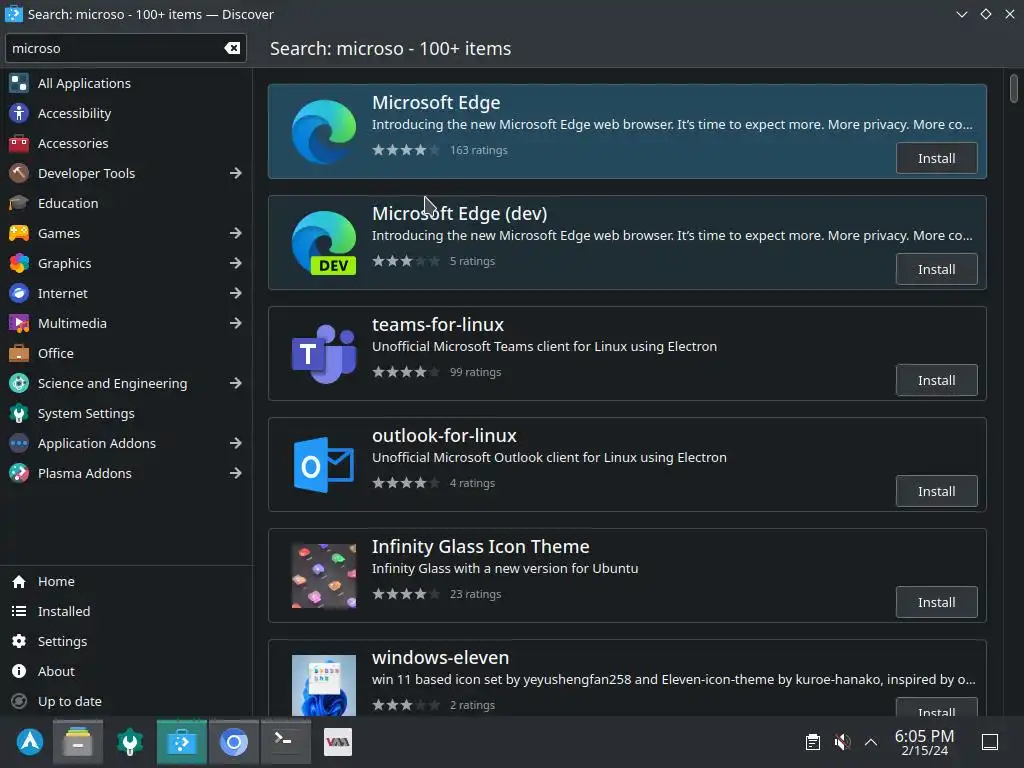Image resolution: width=1024 pixels, height=768 pixels.
Task: Click the teams-for-linux app logo
Action: pyautogui.click(x=324, y=353)
